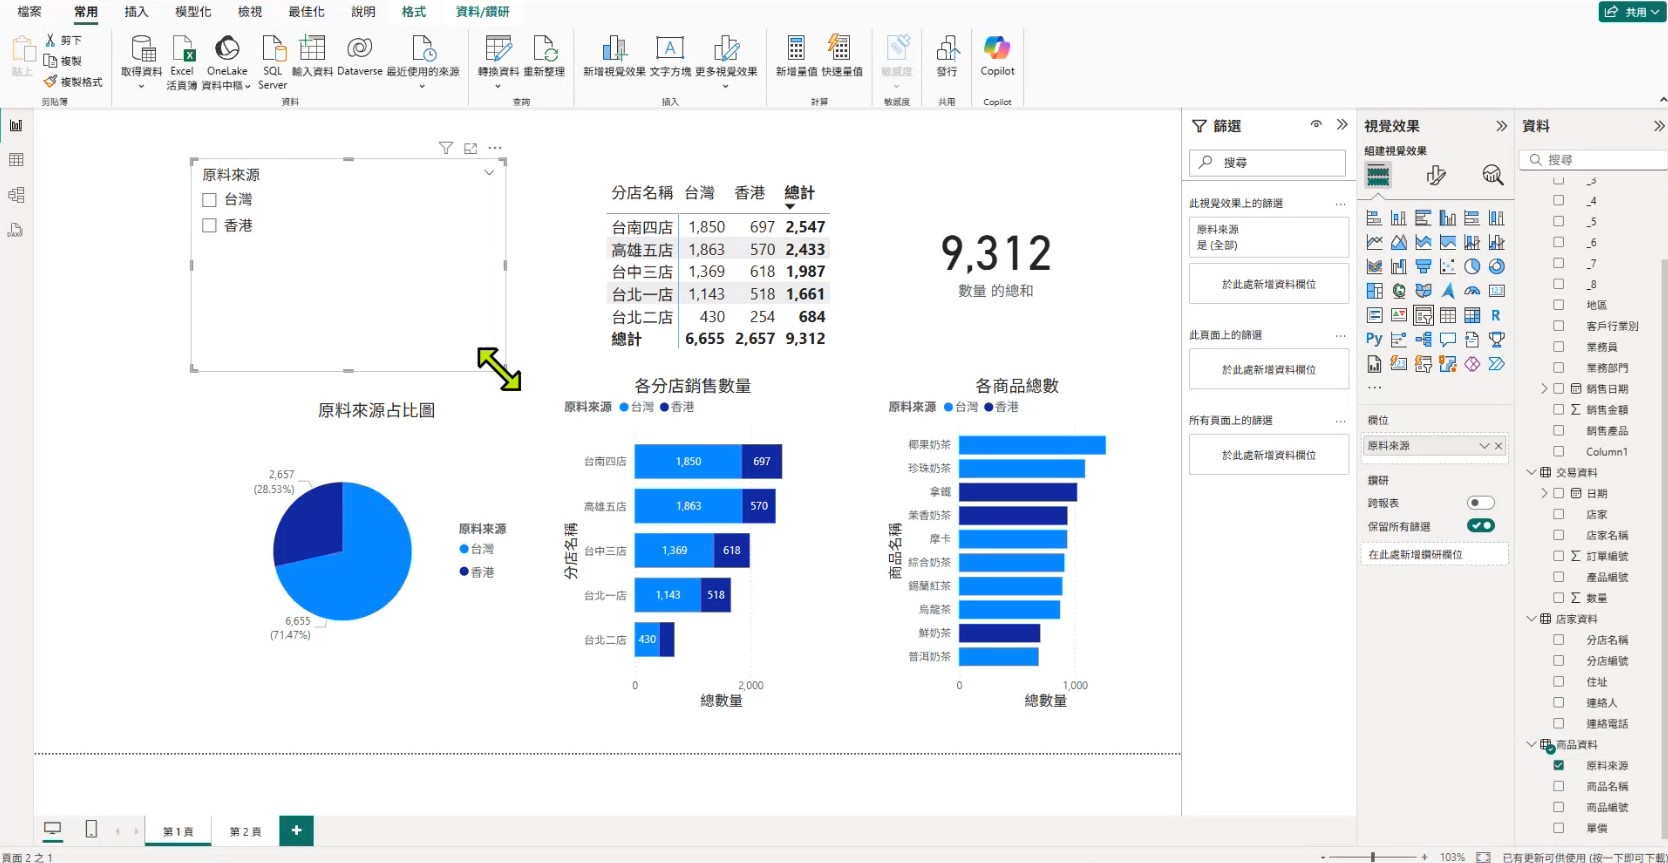Screen dimensions: 1668x863
Task: Check the 台灣 checkbox in the slicer
Action: pyautogui.click(x=210, y=200)
